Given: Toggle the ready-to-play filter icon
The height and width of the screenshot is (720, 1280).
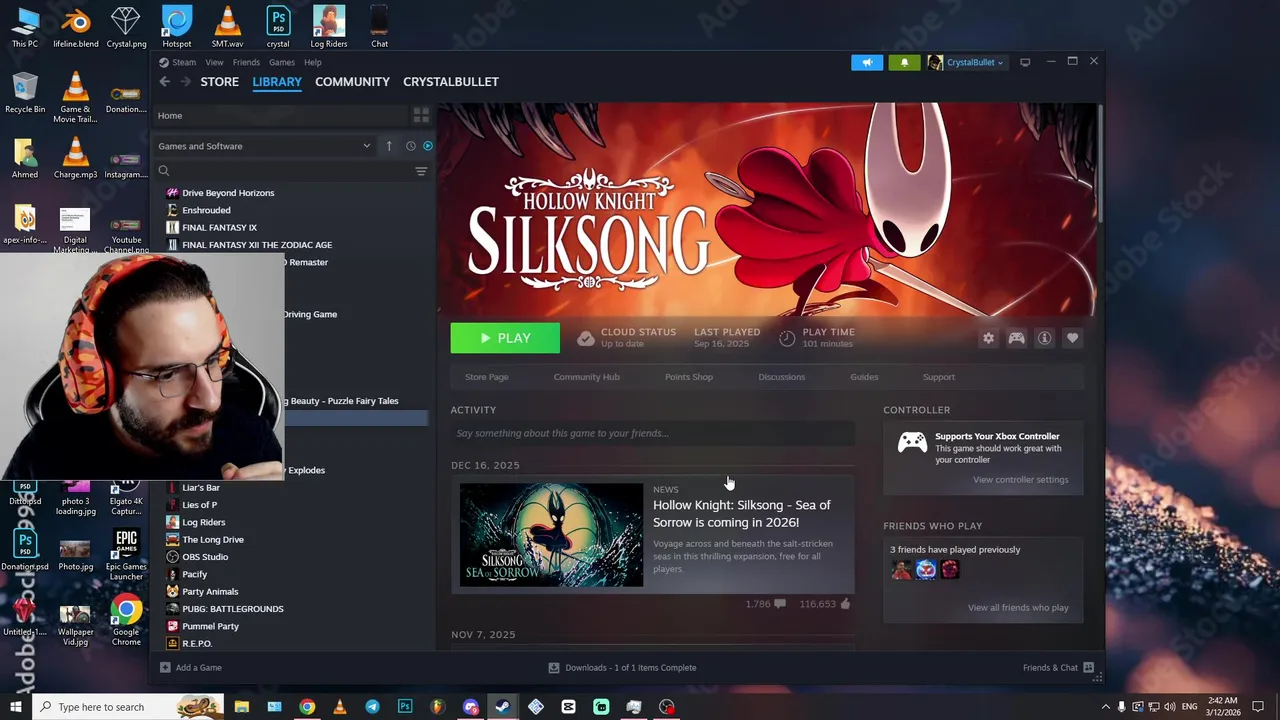Looking at the screenshot, I should (428, 146).
